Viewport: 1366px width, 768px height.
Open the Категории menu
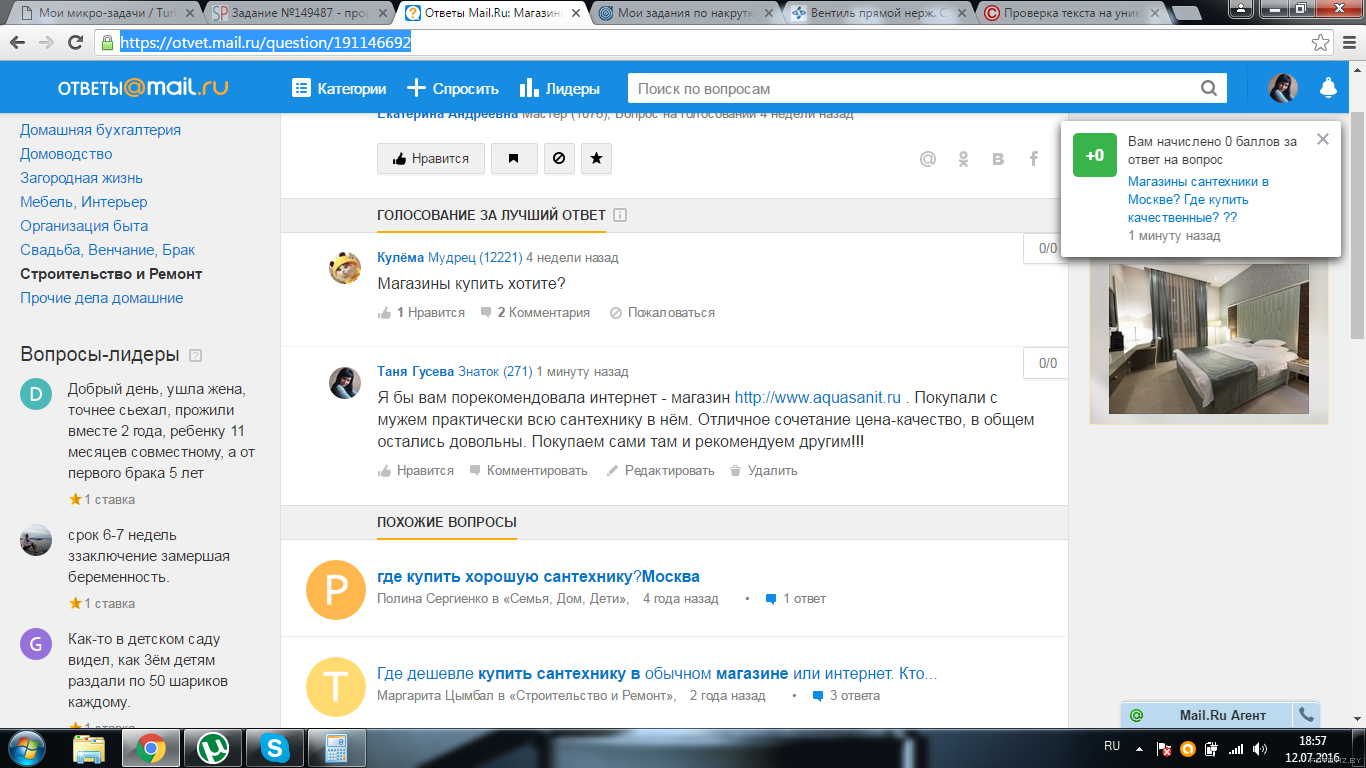[339, 88]
